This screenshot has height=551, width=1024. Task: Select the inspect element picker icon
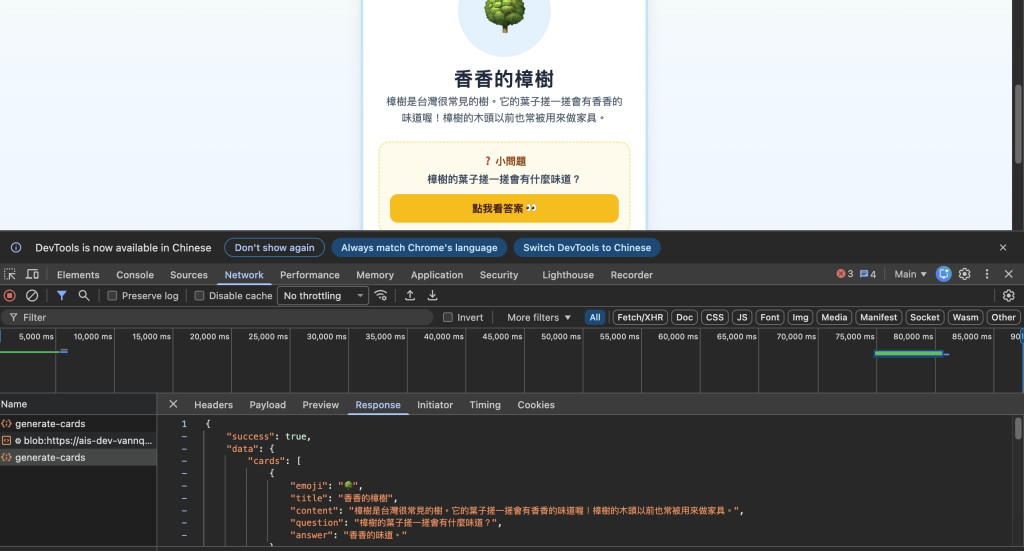click(x=10, y=274)
